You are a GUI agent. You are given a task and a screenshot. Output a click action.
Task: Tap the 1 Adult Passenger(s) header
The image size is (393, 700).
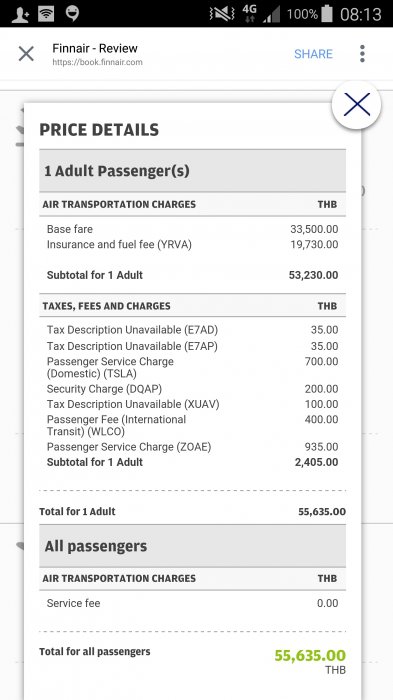click(192, 171)
